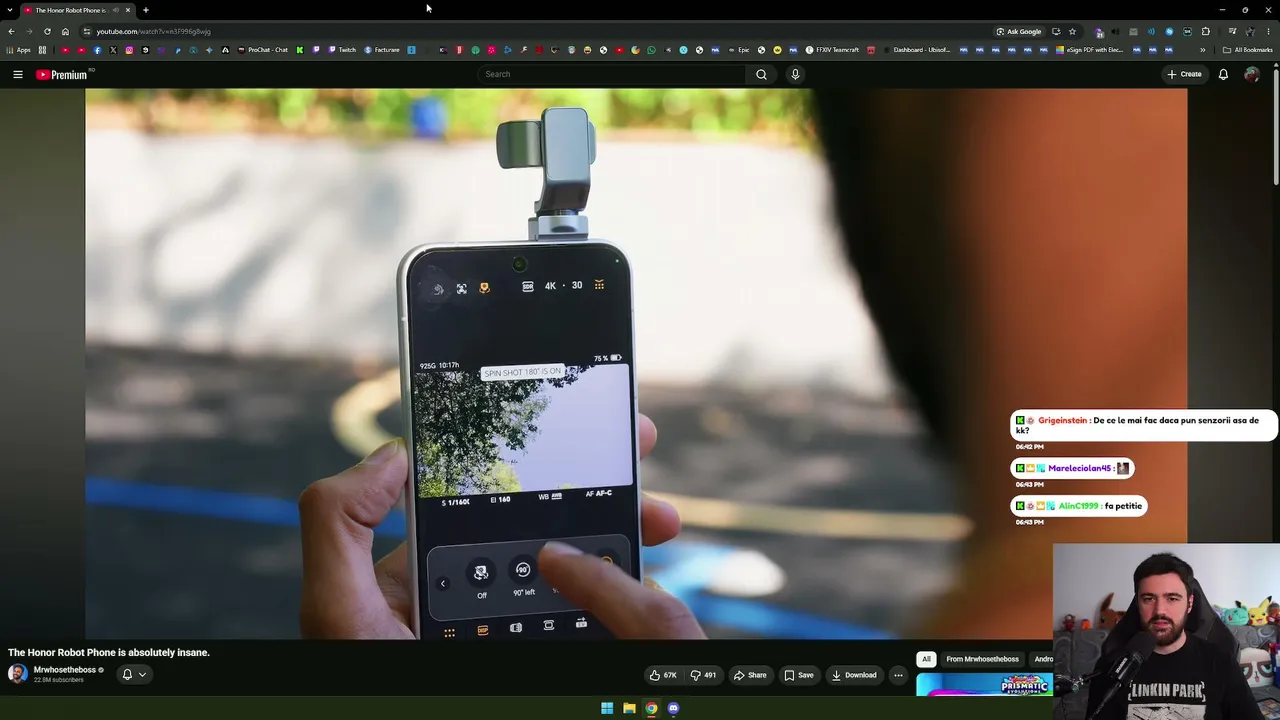The width and height of the screenshot is (1280, 720).
Task: Open the Chrome profile avatar in toolbar
Action: (1250, 31)
